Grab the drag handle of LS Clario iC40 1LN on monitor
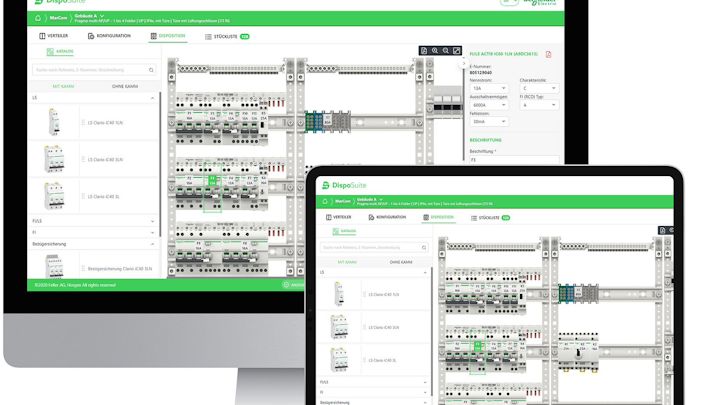The height and width of the screenshot is (405, 720). [x=83, y=123]
